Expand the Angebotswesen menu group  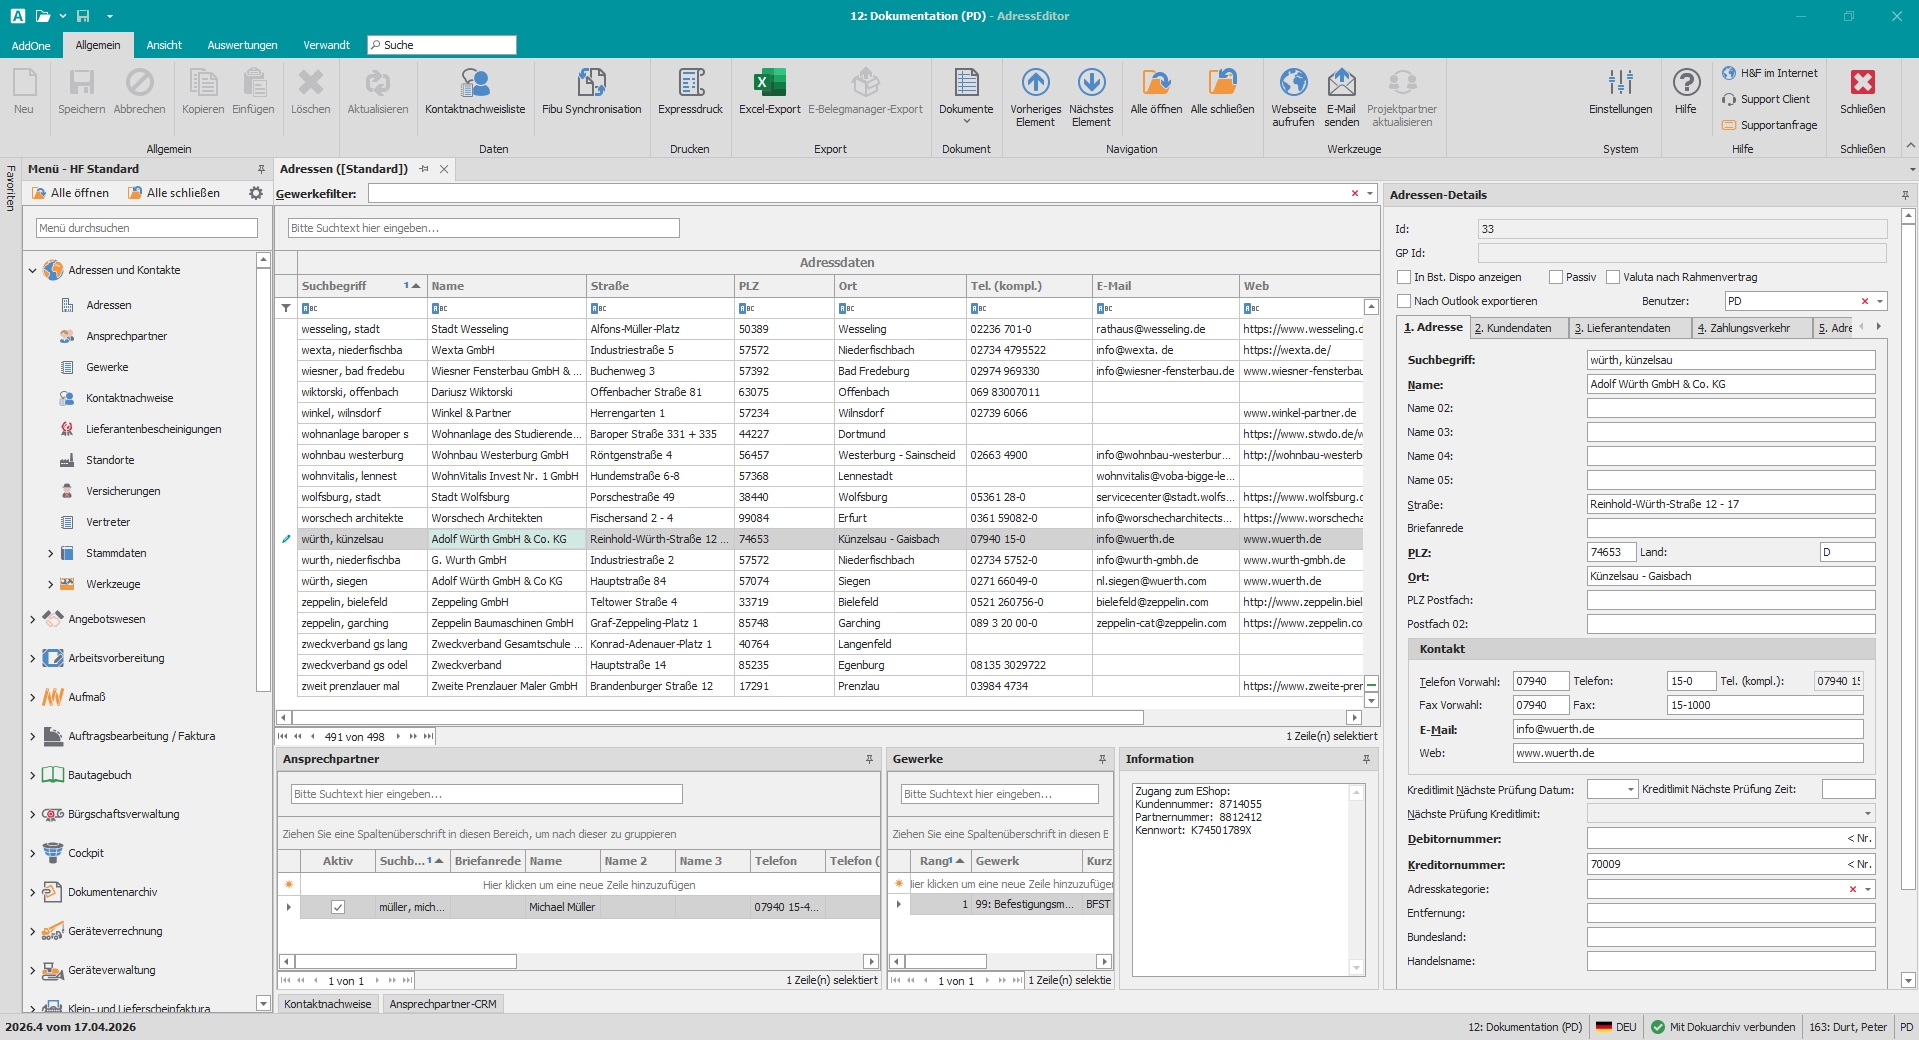click(x=32, y=619)
